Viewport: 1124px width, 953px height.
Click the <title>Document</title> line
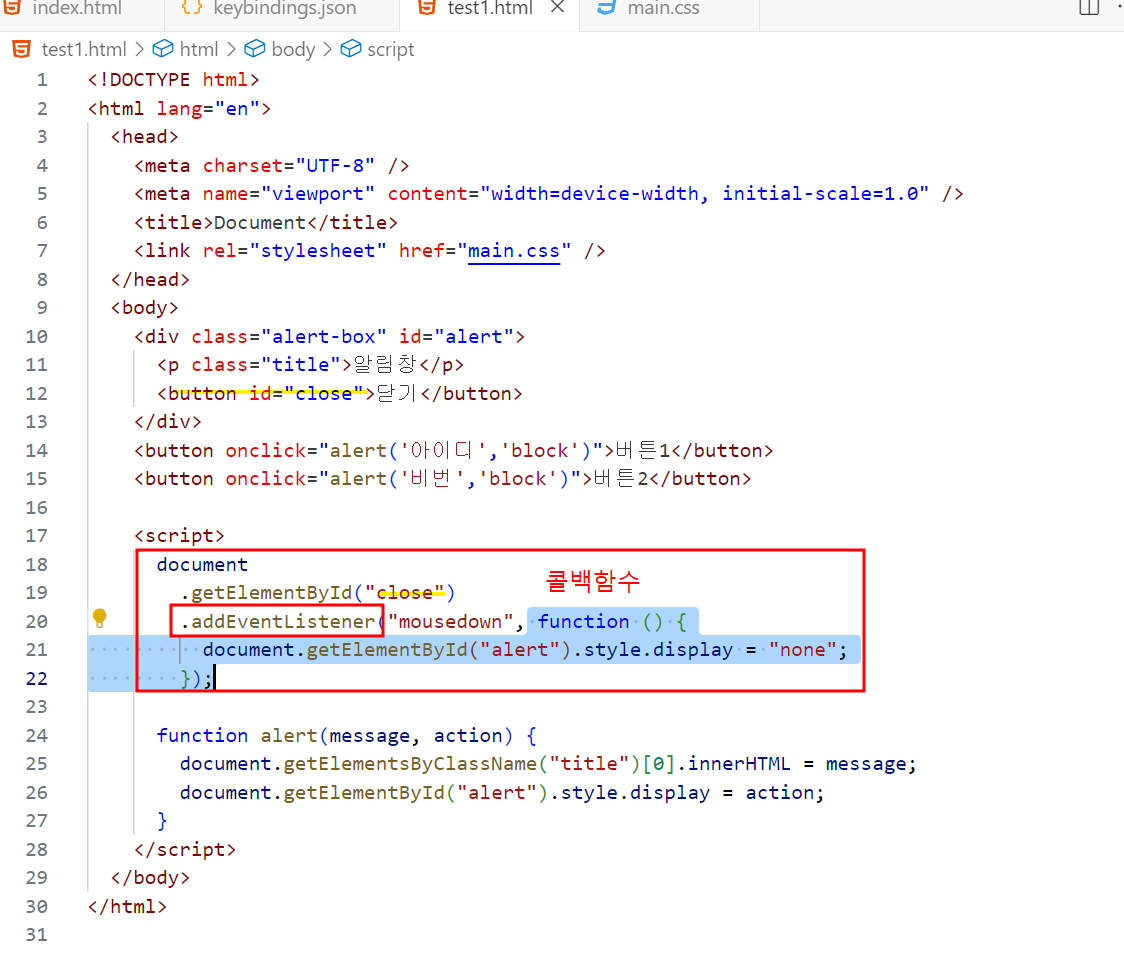pos(266,223)
